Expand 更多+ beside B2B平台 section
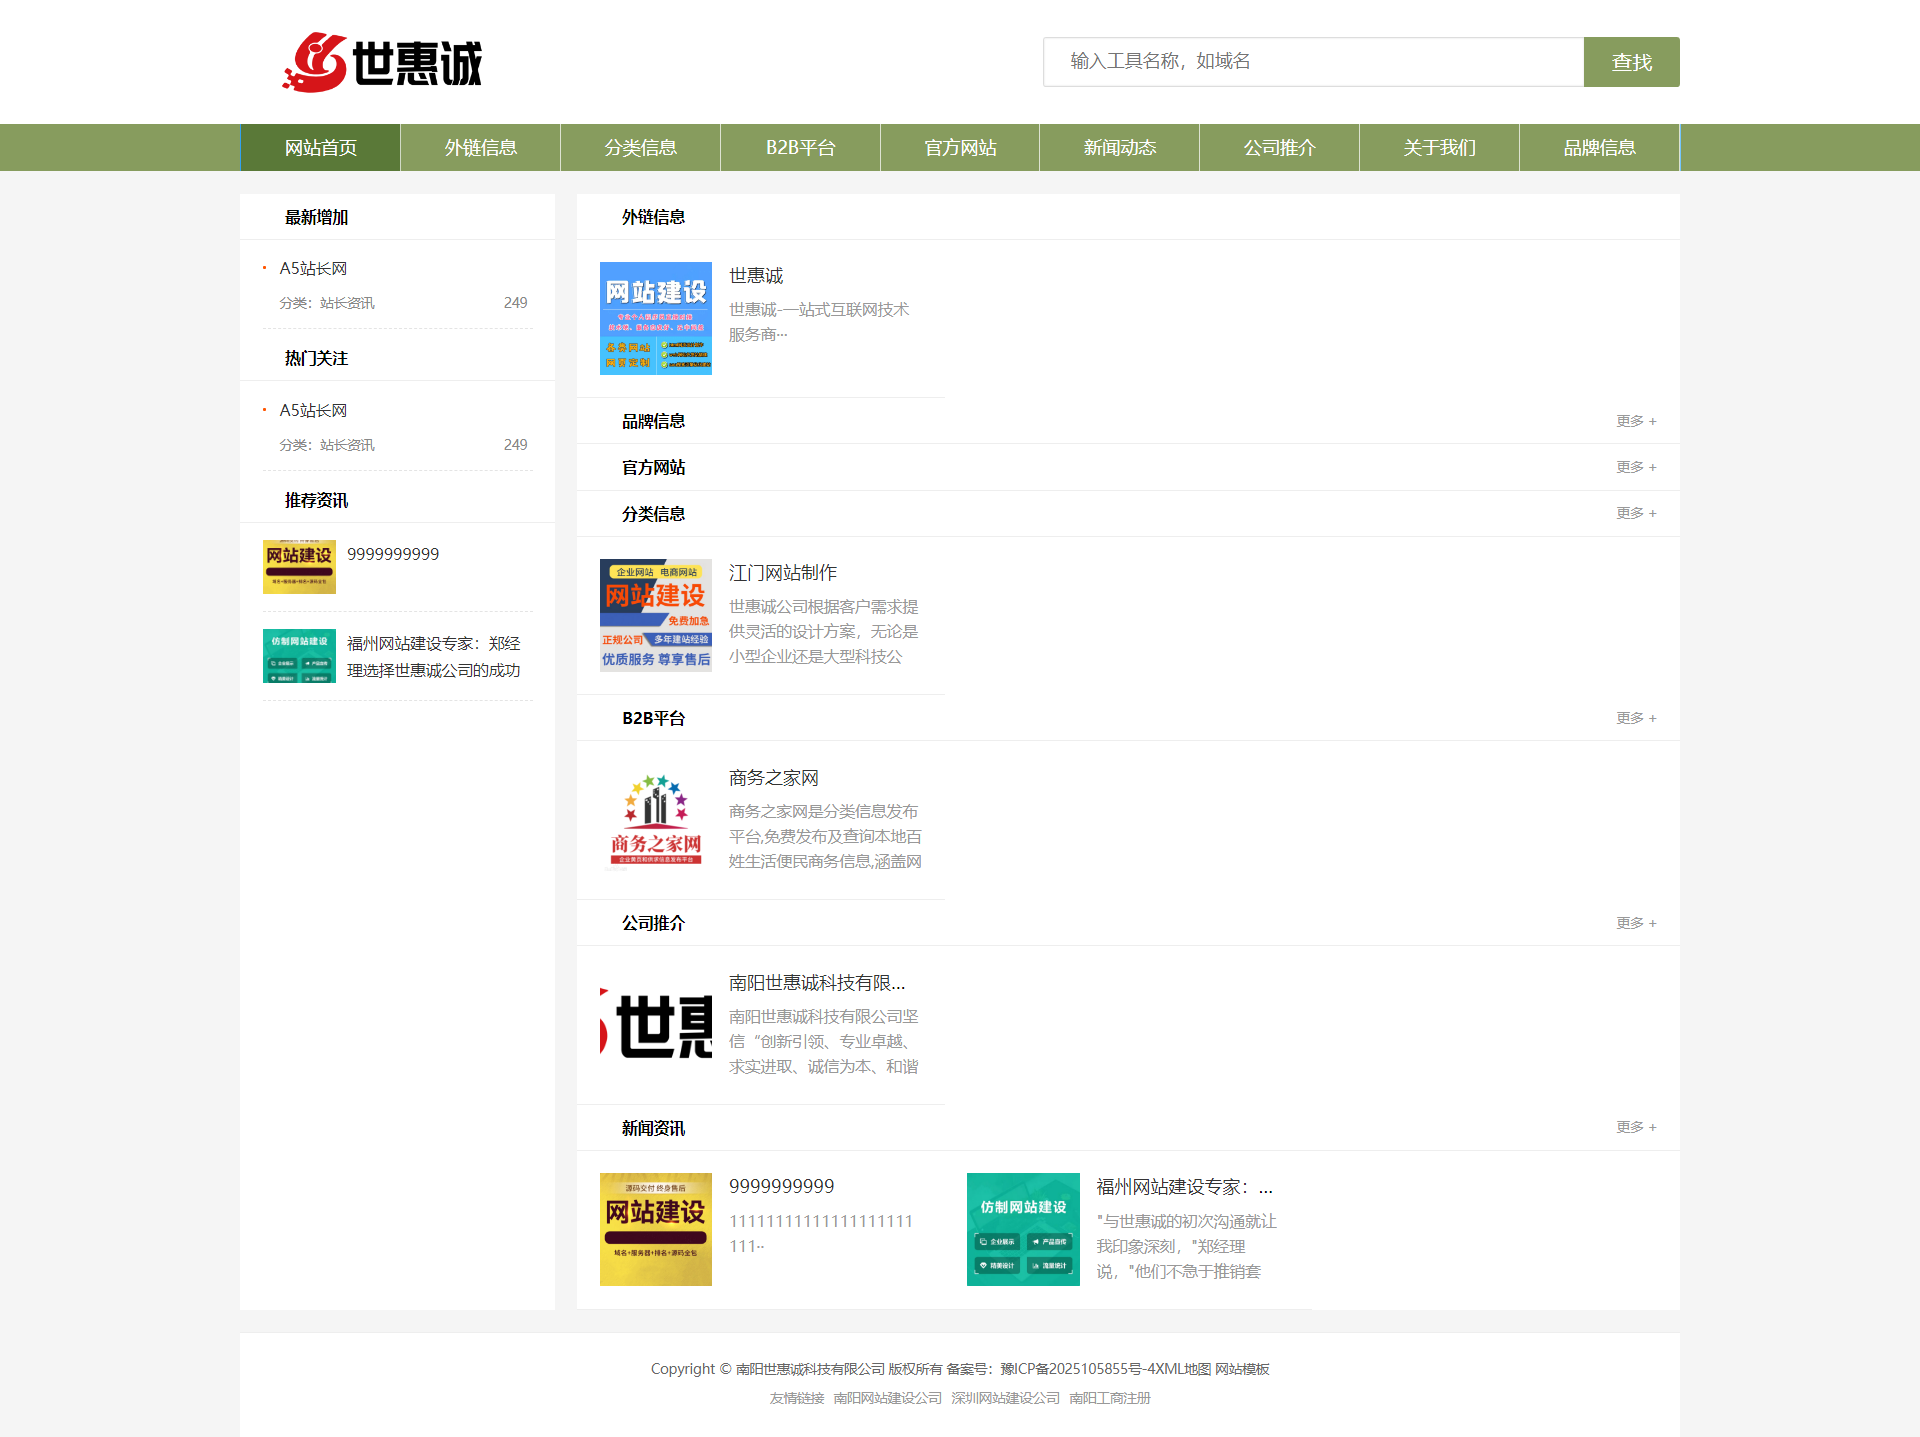Image resolution: width=1920 pixels, height=1437 pixels. 1634,717
